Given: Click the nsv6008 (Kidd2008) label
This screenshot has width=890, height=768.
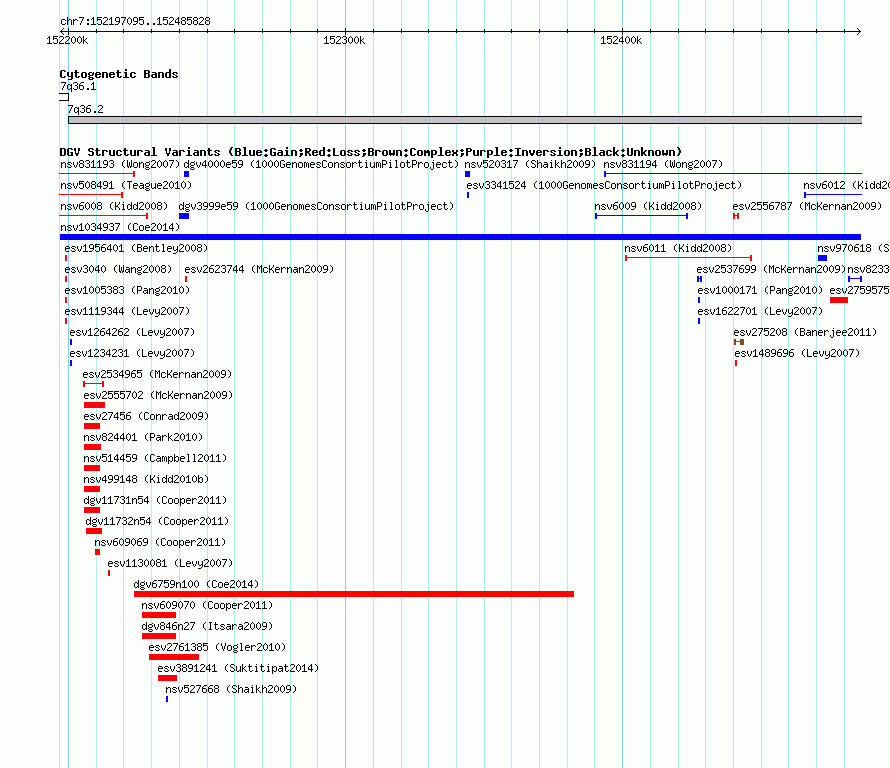Looking at the screenshot, I should point(114,206).
